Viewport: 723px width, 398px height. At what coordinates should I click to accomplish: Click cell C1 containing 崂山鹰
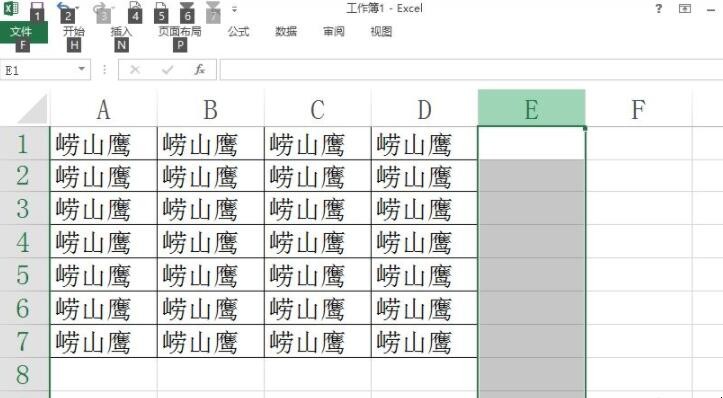point(318,143)
